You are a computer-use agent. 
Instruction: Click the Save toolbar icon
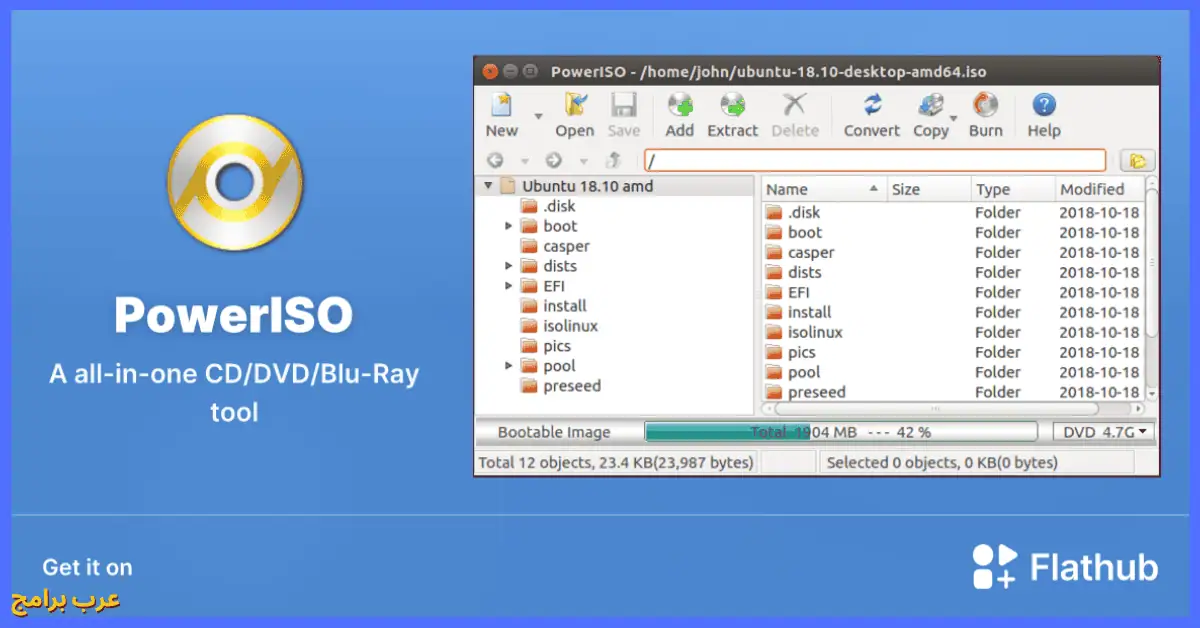tap(624, 115)
